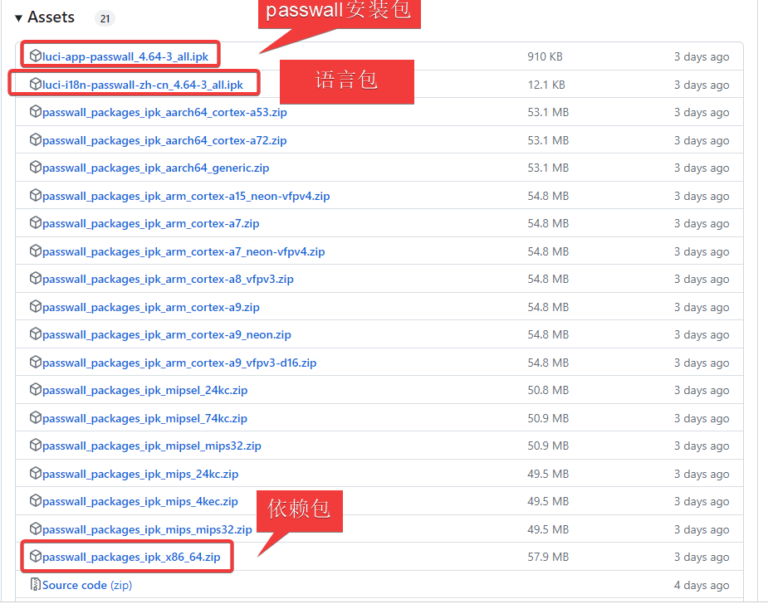Click package icon next to aarch64_generic.zip
The image size is (768, 604).
(x=36, y=168)
